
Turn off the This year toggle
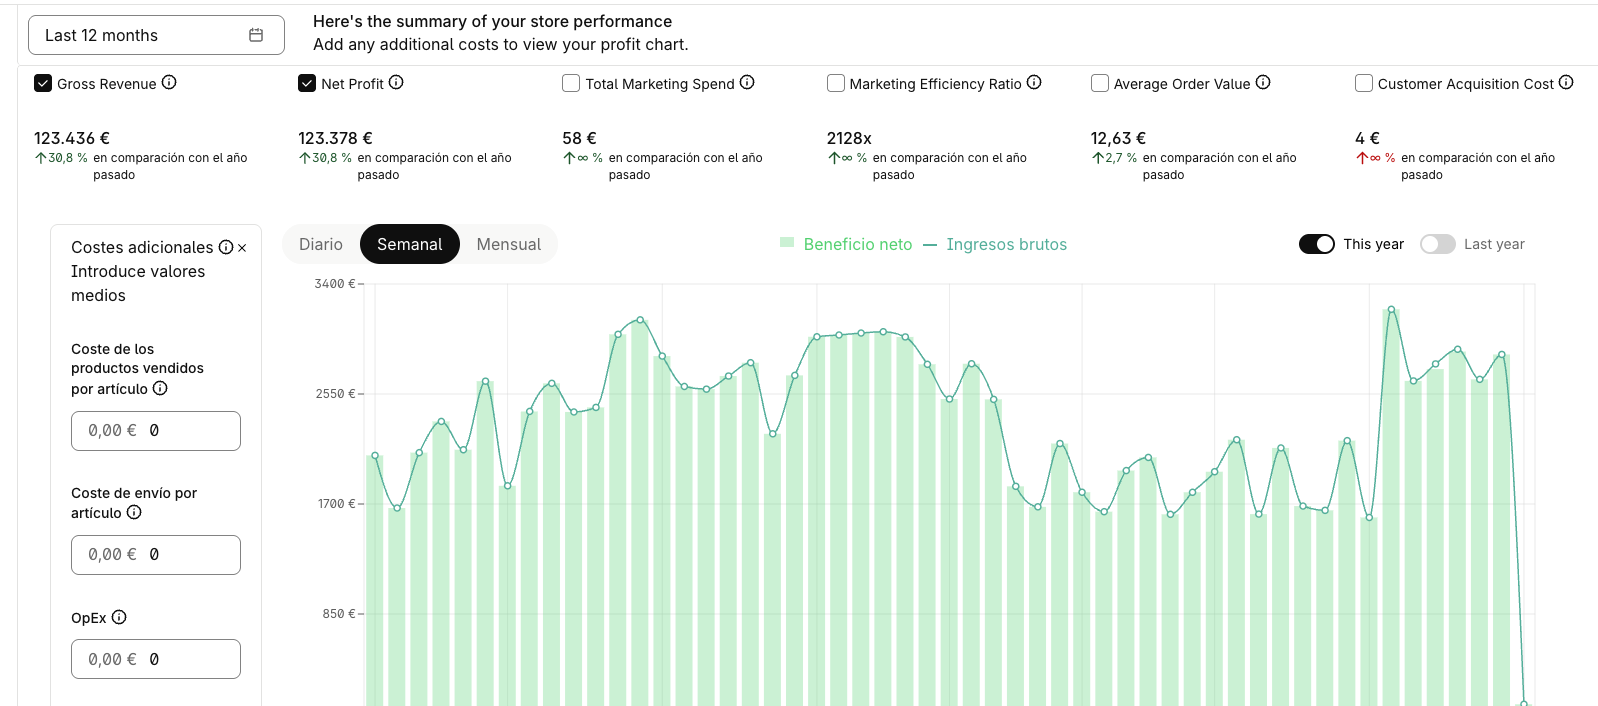click(1317, 244)
